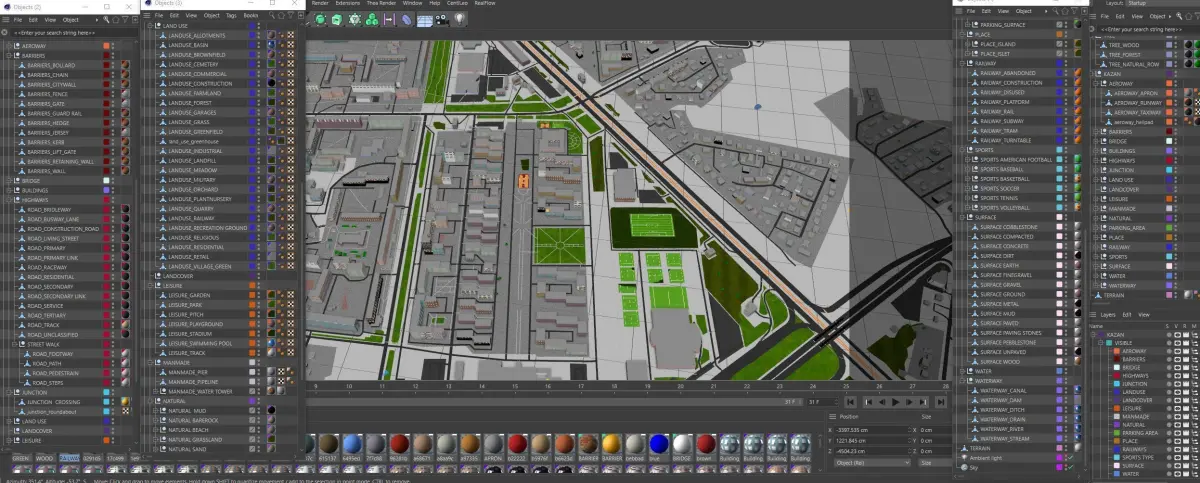Toggle visibility dots for LAND USE in Objects (3)
This screenshot has width=1200, height=483.
[x=260, y=25]
